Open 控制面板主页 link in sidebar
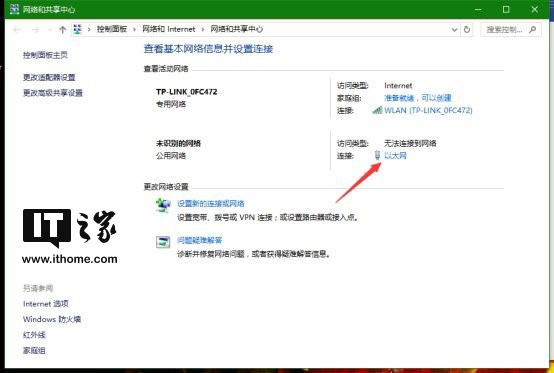Image resolution: width=554 pixels, height=373 pixels. (x=45, y=55)
